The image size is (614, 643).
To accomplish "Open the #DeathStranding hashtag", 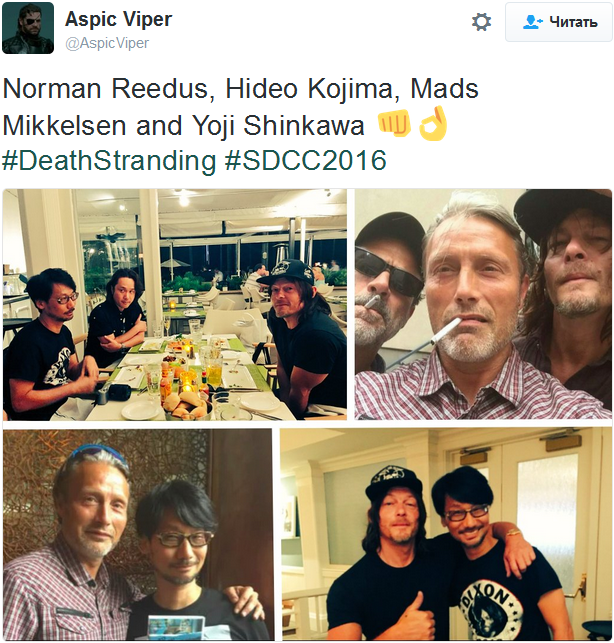I will pos(109,160).
